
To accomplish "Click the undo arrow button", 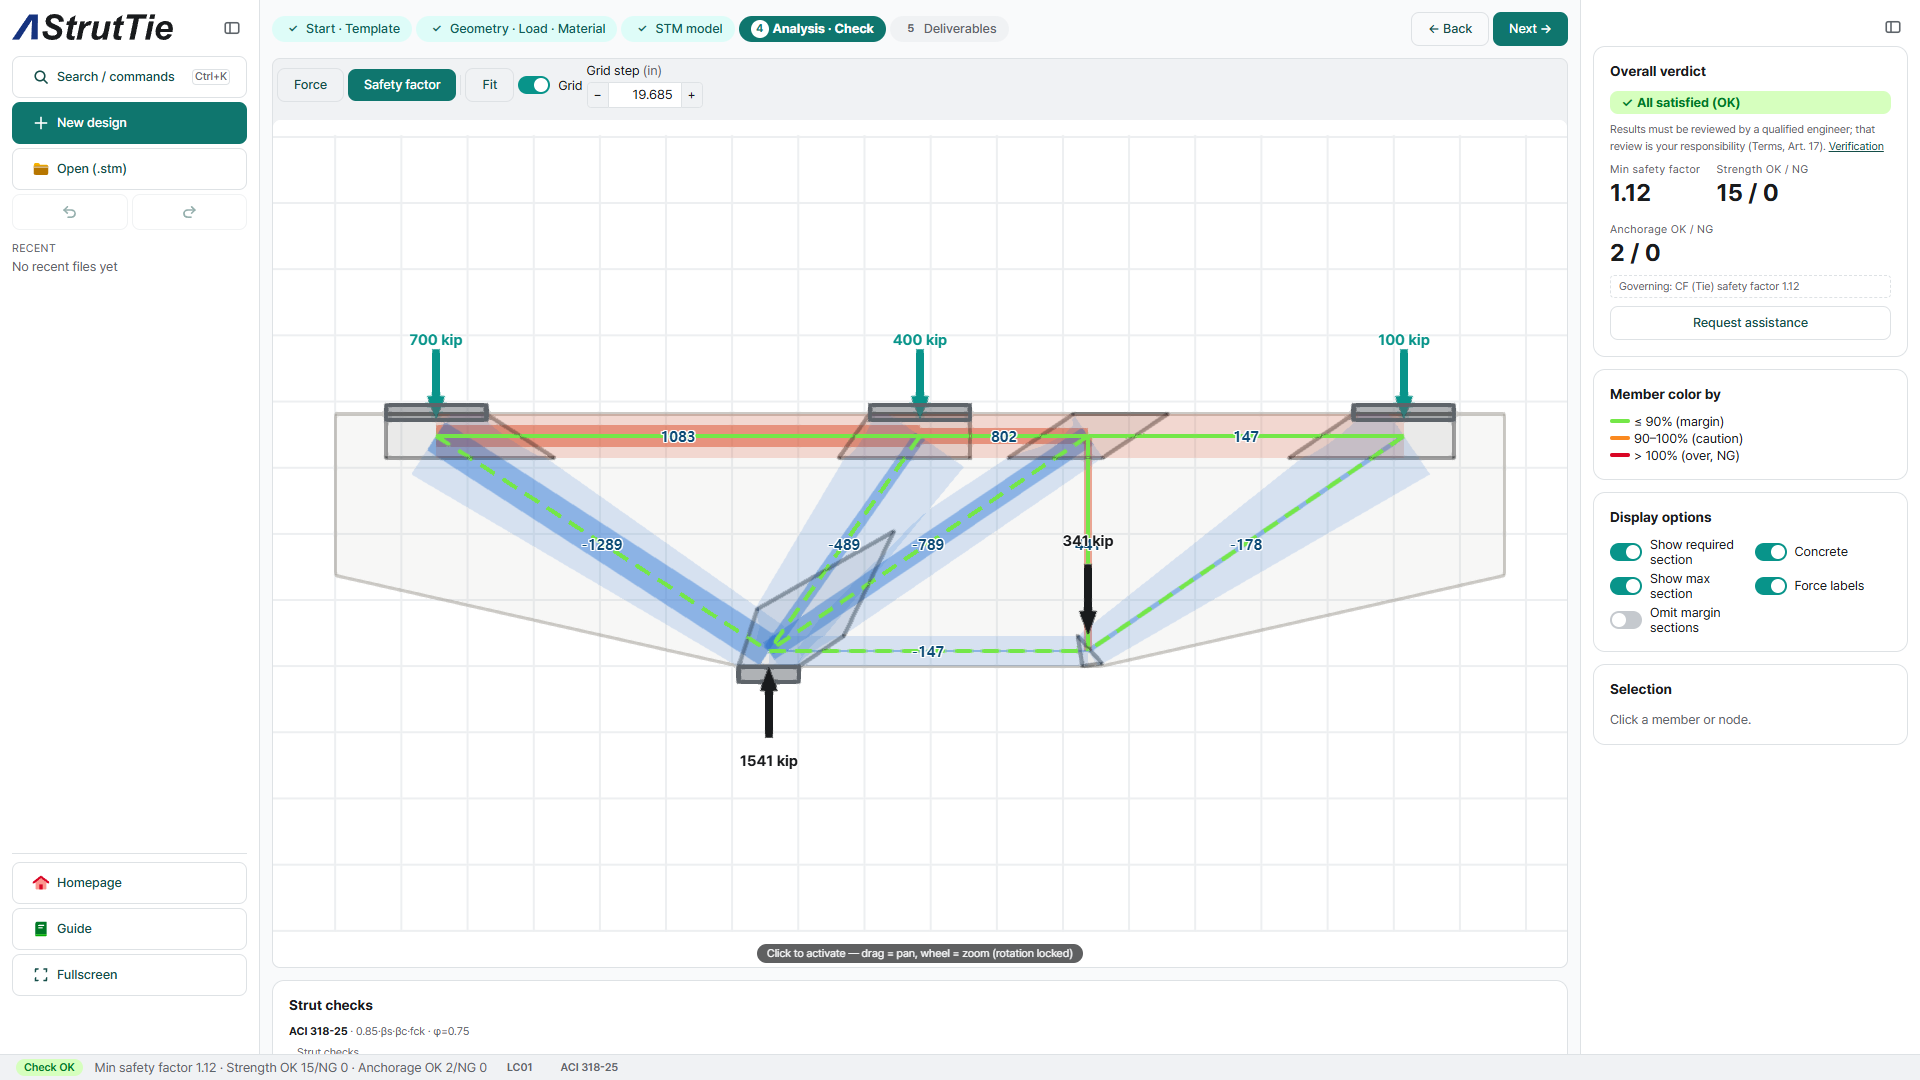I will click(x=70, y=212).
